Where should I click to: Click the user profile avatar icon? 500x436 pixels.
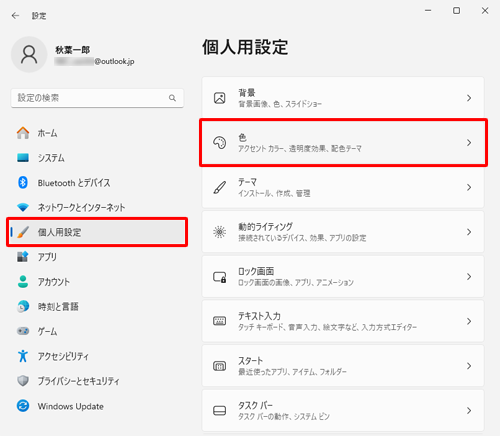tap(29, 54)
